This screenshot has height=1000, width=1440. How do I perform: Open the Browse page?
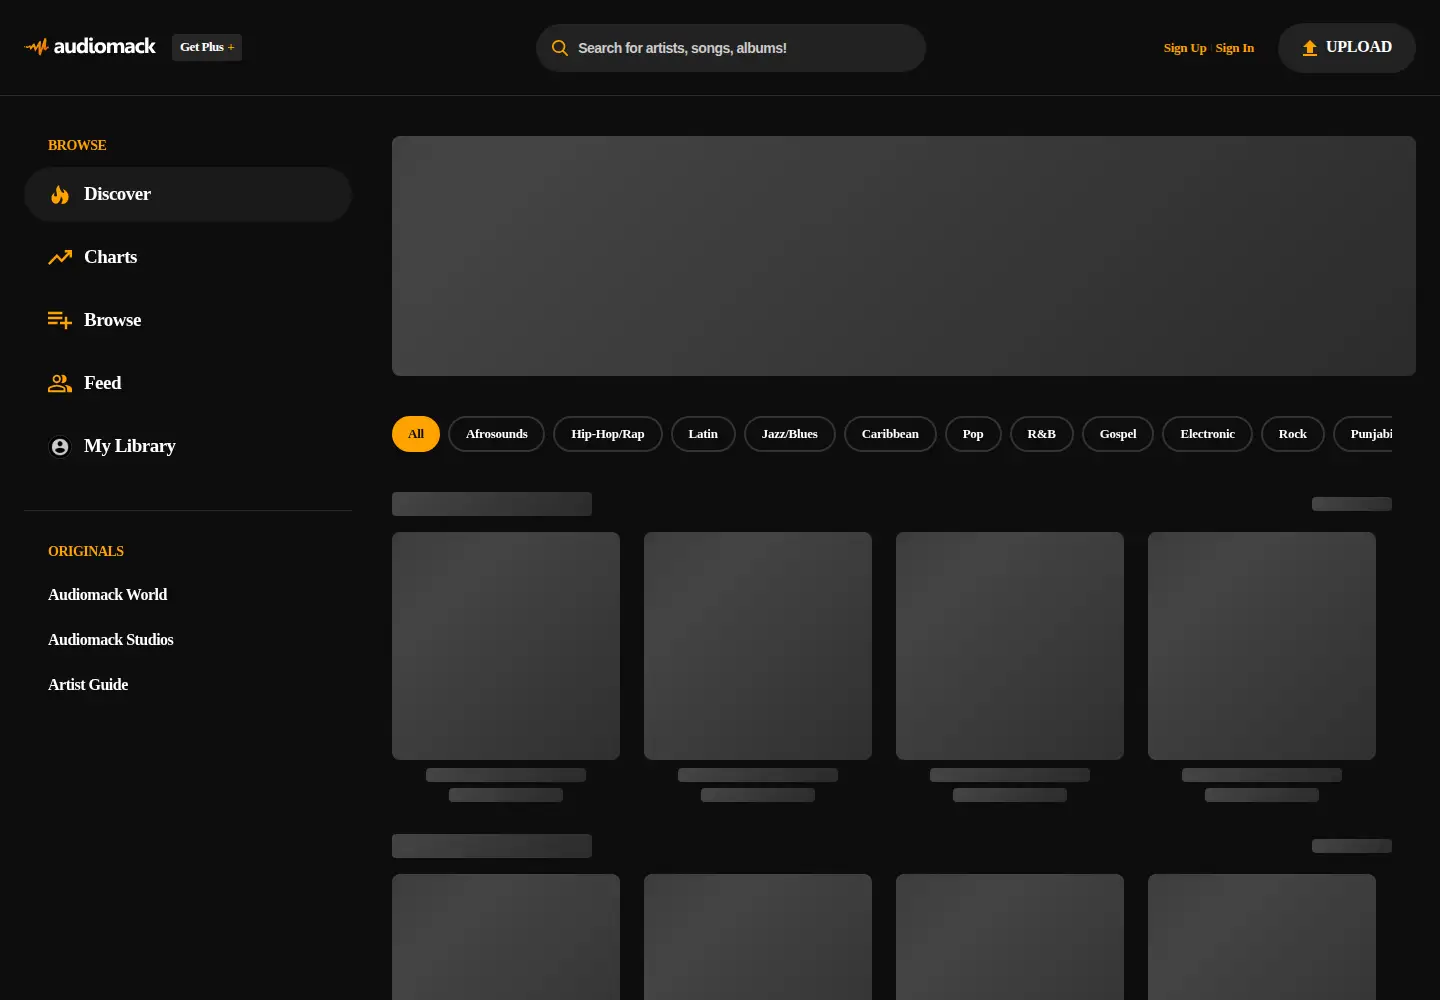coord(188,320)
